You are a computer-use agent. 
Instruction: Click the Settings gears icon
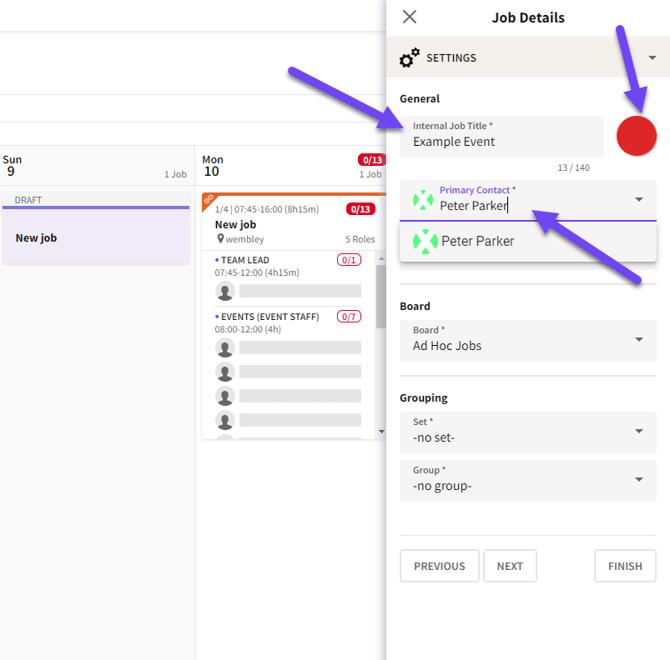(x=409, y=58)
